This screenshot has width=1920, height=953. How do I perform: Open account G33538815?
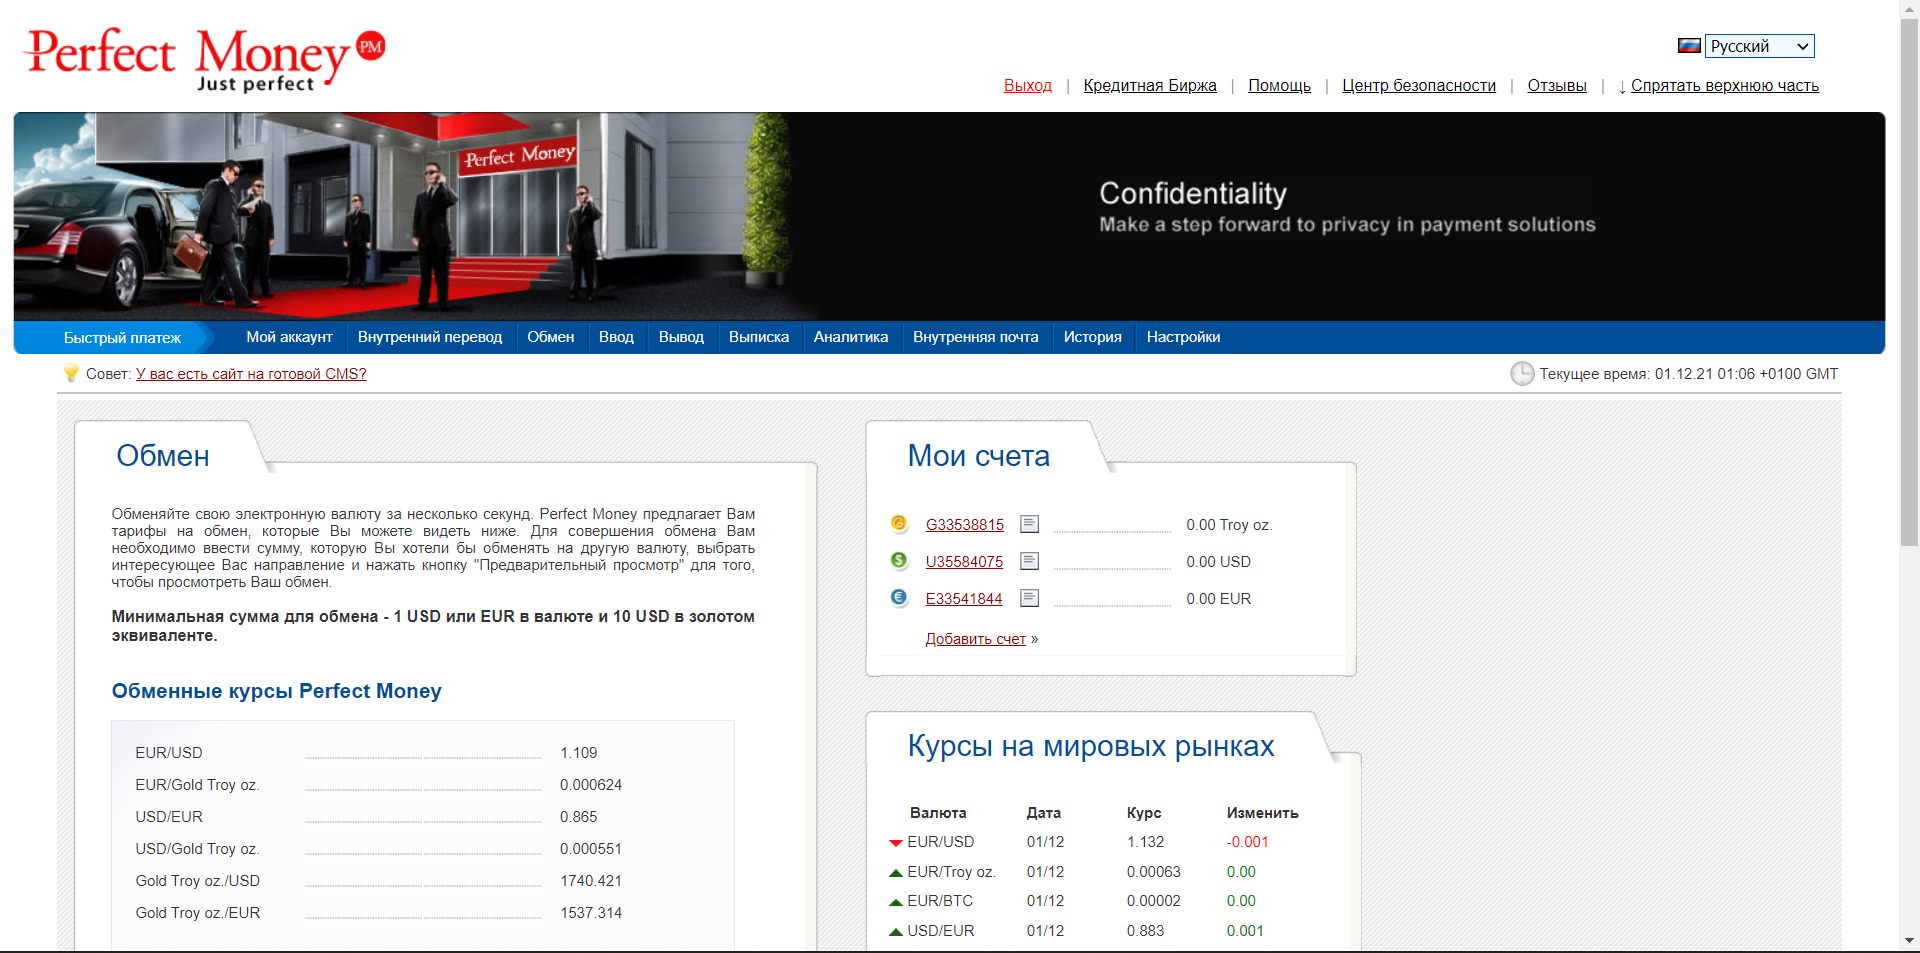click(x=964, y=525)
